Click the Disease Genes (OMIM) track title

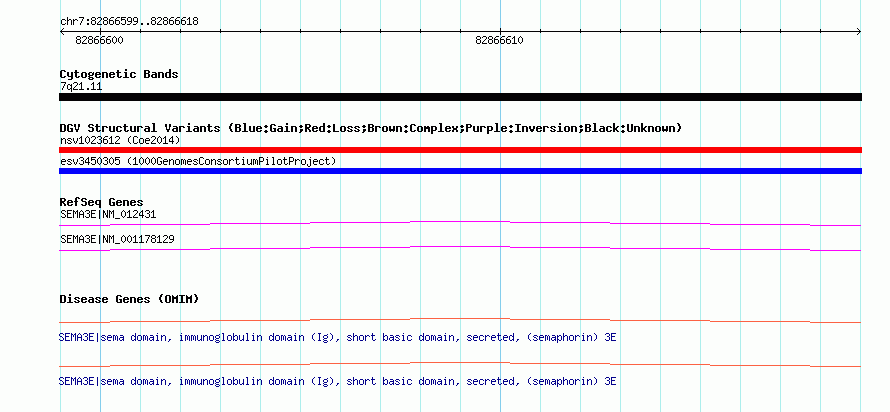pos(129,299)
